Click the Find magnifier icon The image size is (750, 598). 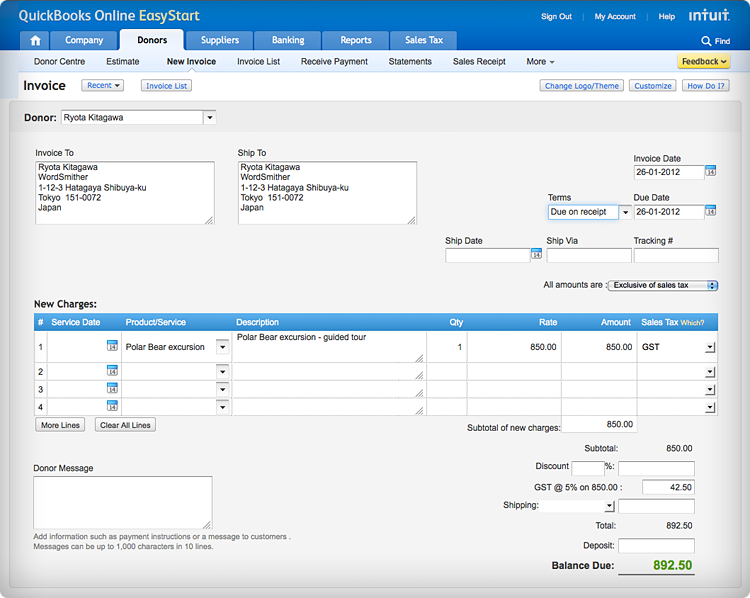tap(706, 41)
